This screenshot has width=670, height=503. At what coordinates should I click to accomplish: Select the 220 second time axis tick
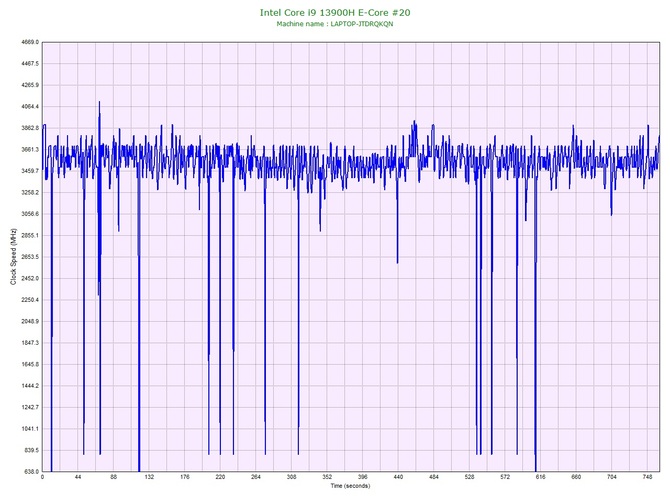220,478
